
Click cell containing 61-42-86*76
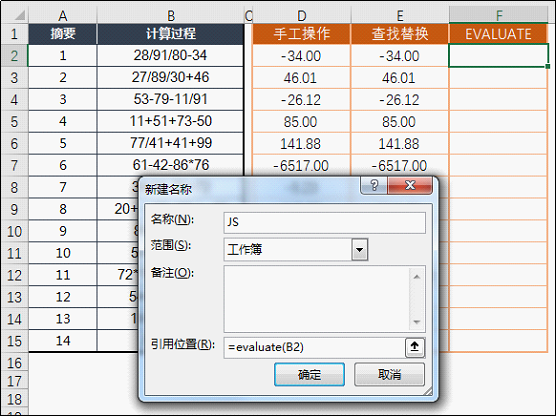pyautogui.click(x=170, y=165)
